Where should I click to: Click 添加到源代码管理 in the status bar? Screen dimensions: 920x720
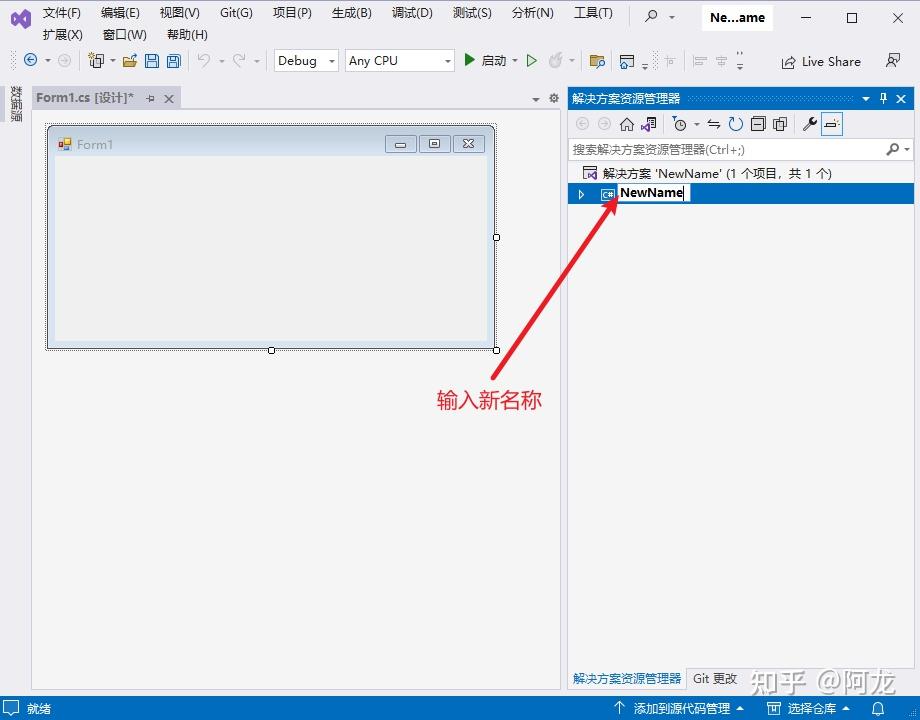683,708
